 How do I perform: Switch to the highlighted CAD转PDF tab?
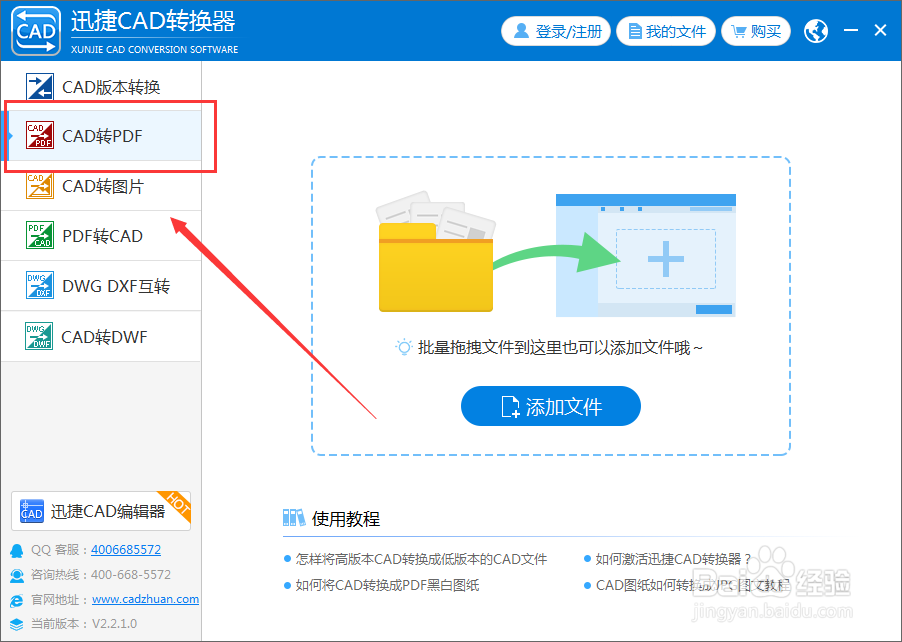(x=105, y=136)
